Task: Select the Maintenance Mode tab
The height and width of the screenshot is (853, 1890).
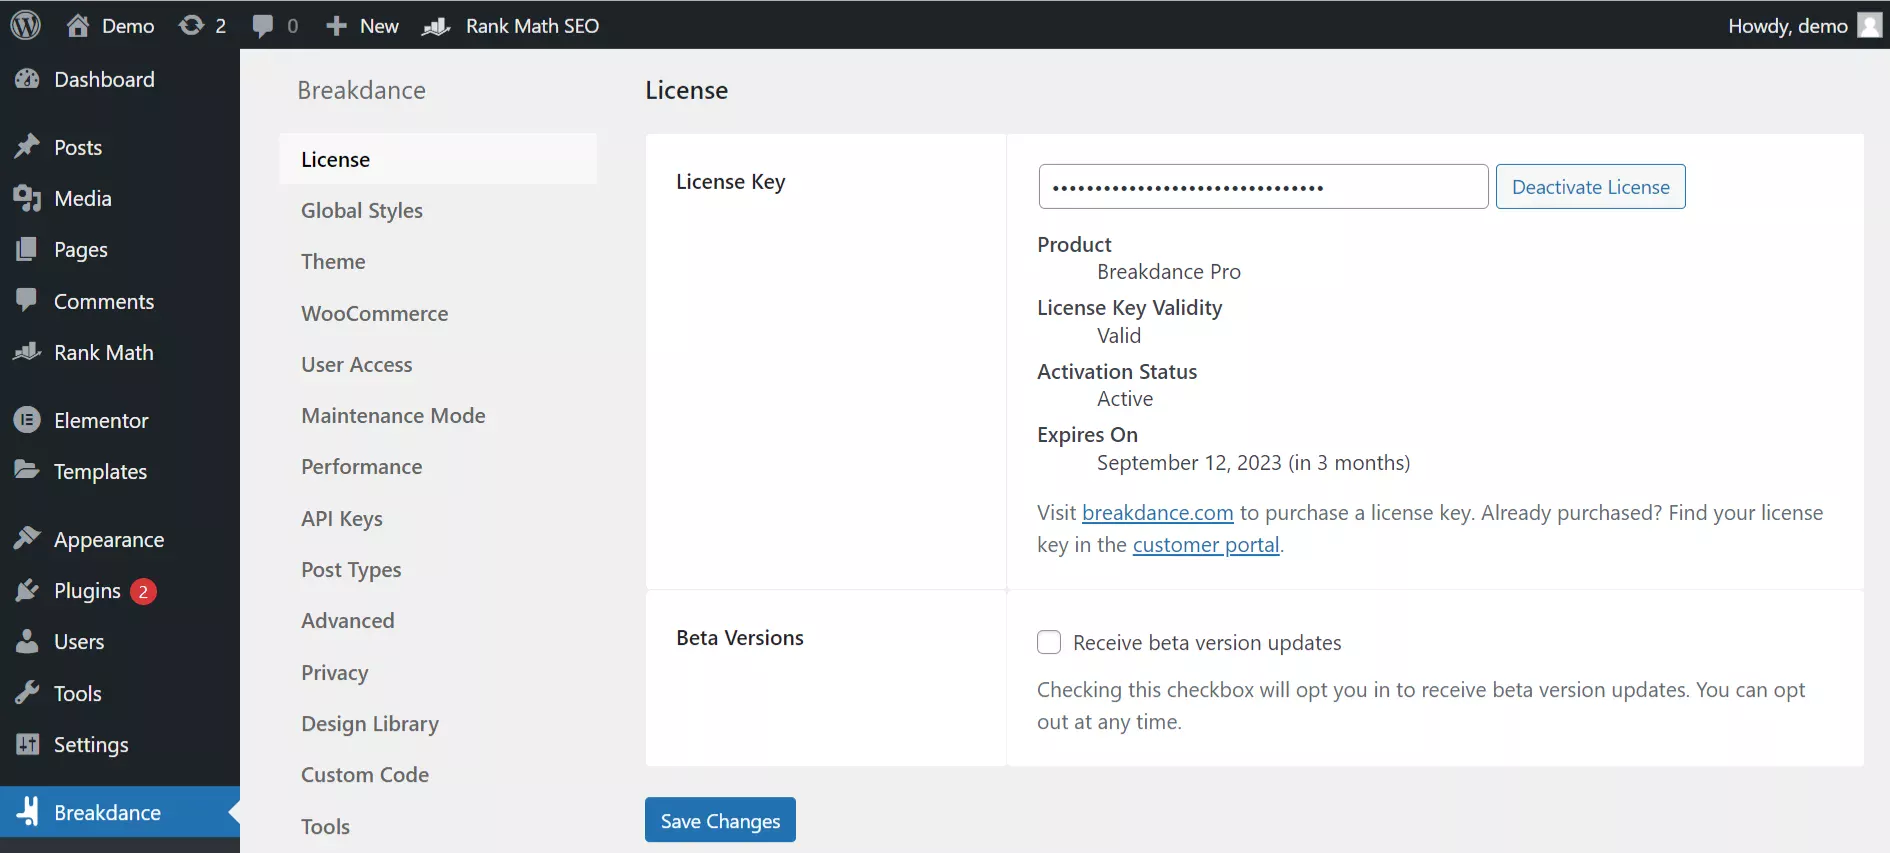Action: click(393, 415)
